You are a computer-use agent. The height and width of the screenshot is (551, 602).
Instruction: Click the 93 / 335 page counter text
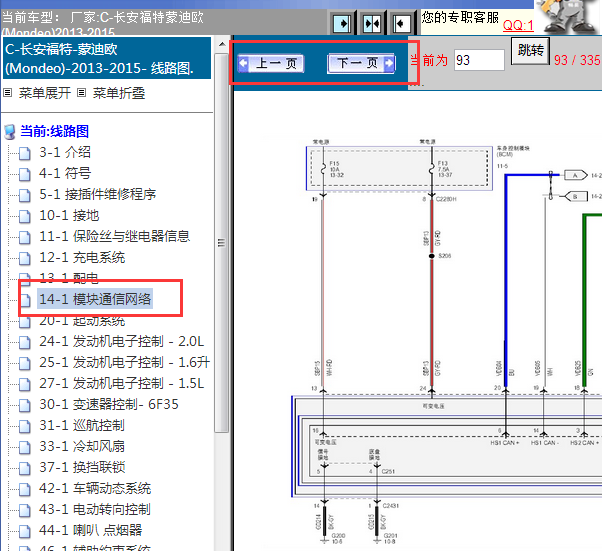(x=577, y=60)
